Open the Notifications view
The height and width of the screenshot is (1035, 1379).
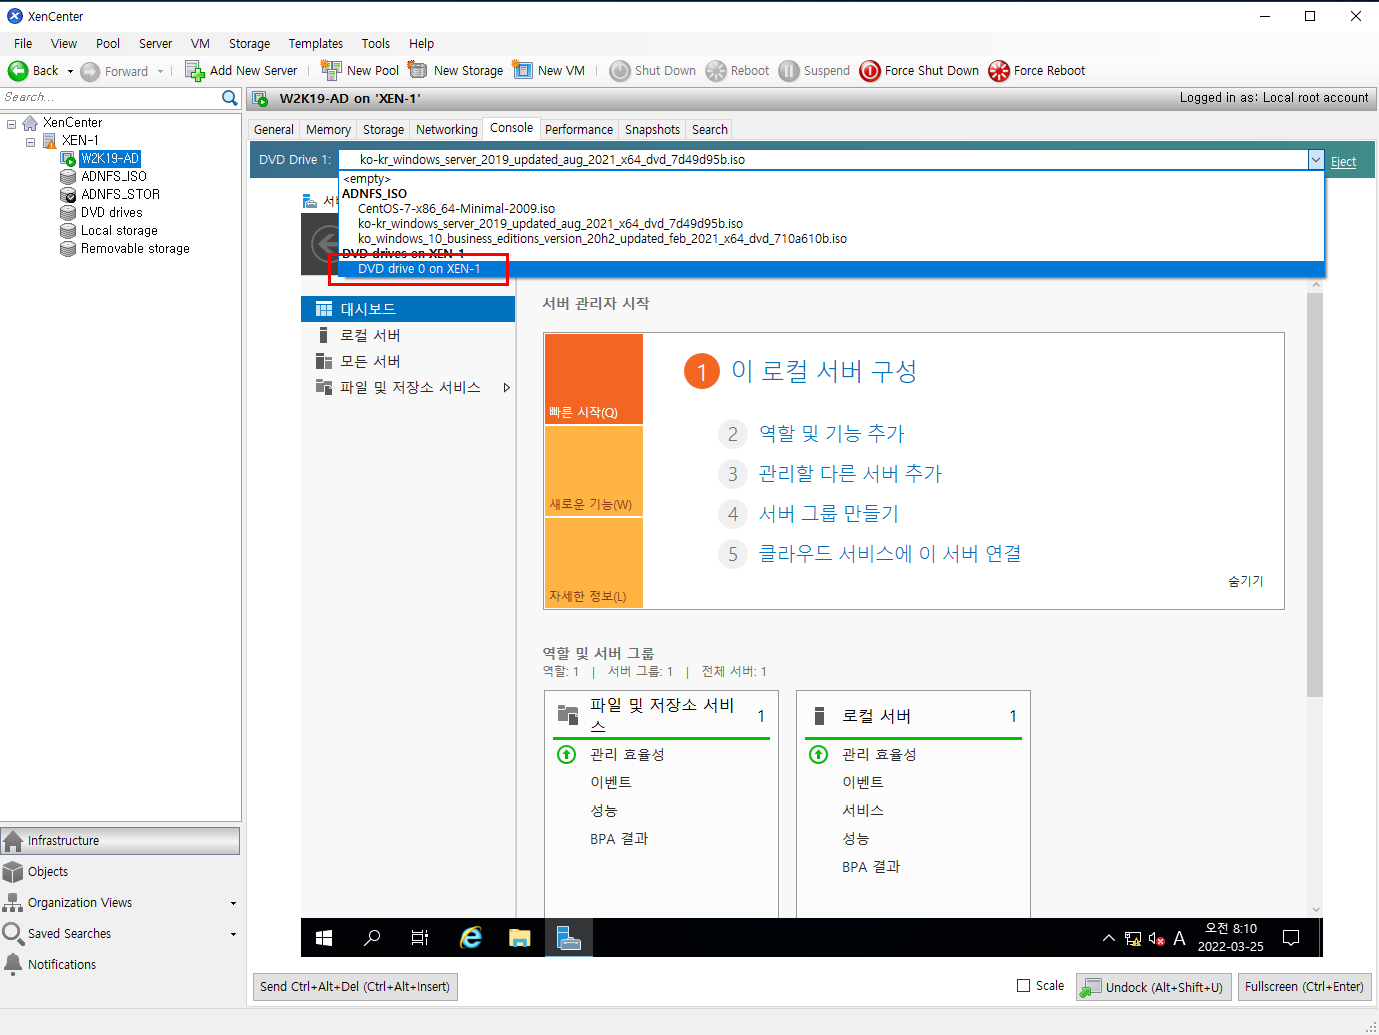pyautogui.click(x=120, y=964)
